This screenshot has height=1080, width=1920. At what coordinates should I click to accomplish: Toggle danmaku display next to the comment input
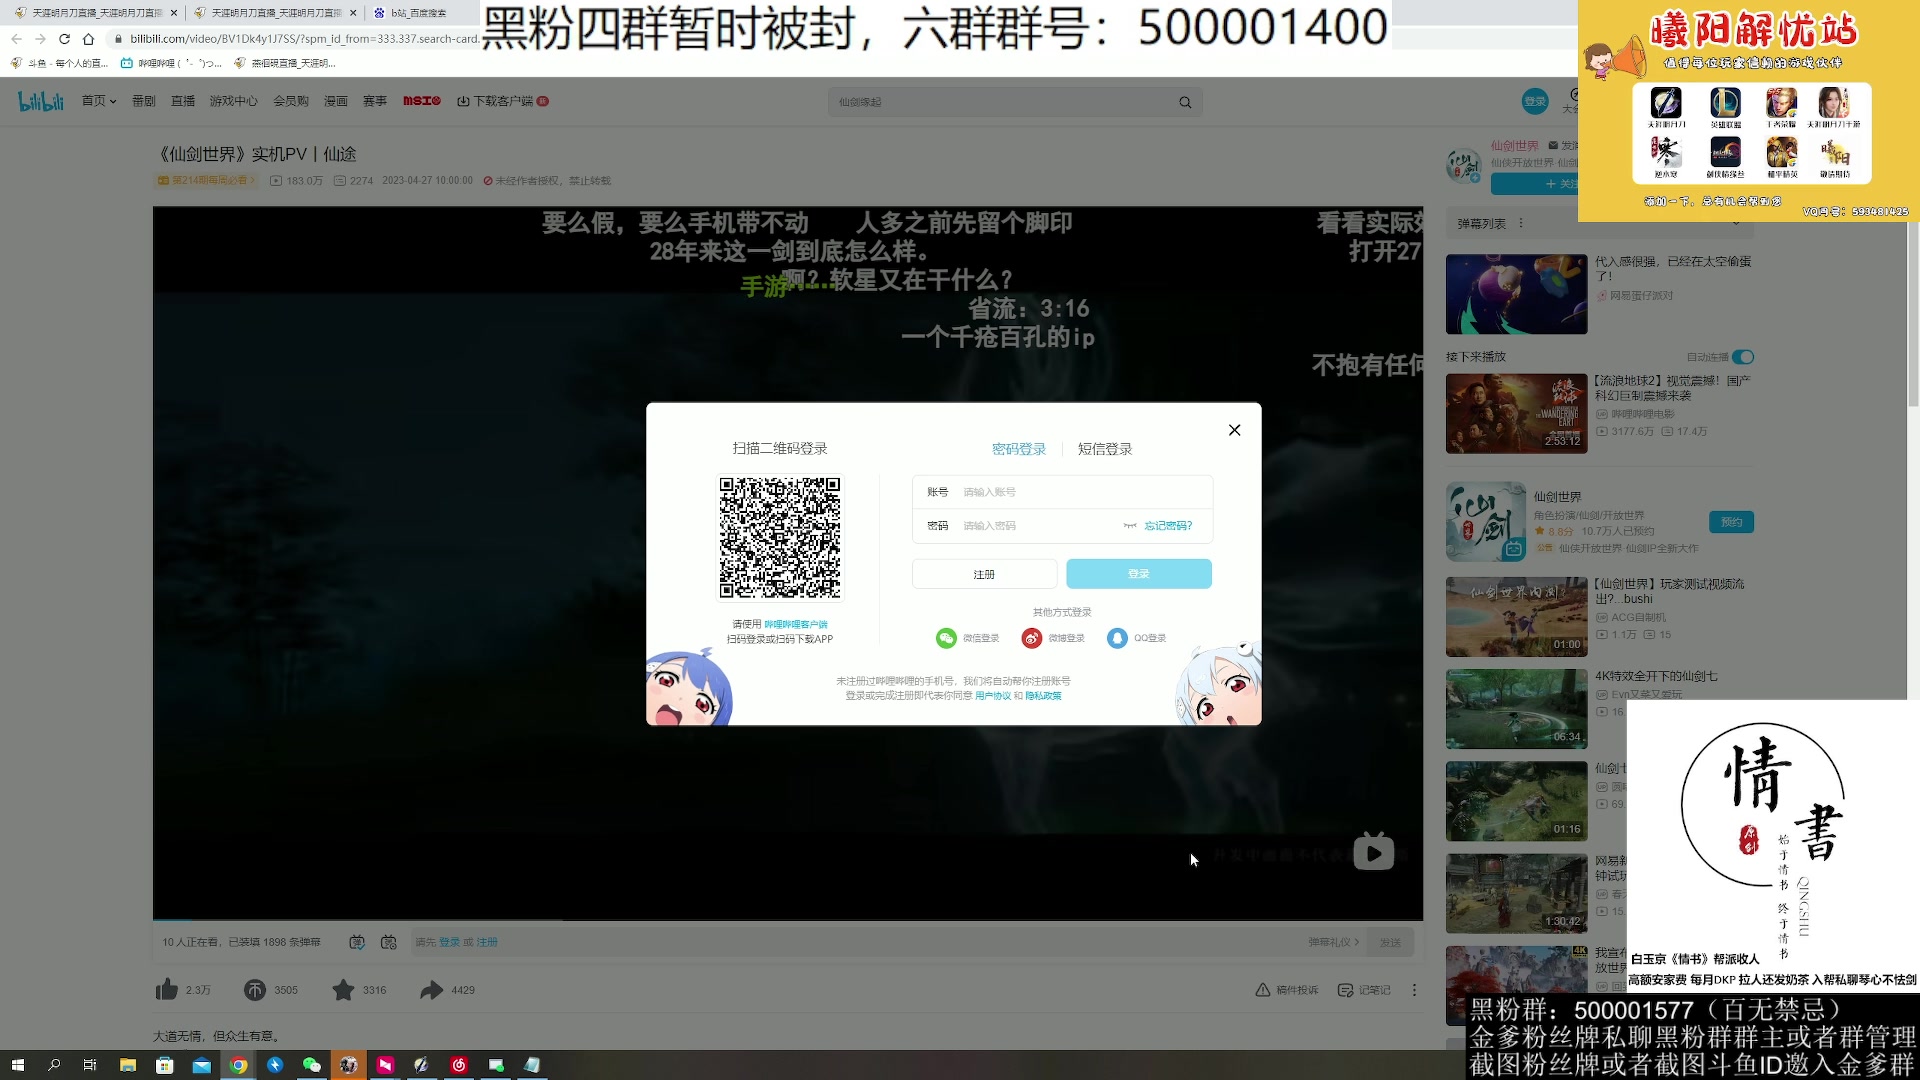(x=356, y=941)
